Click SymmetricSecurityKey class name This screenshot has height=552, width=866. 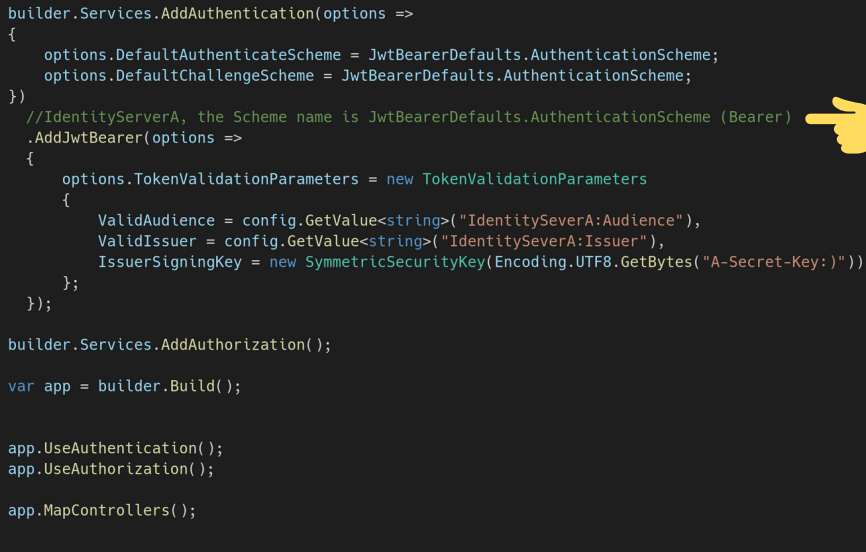[395, 262]
